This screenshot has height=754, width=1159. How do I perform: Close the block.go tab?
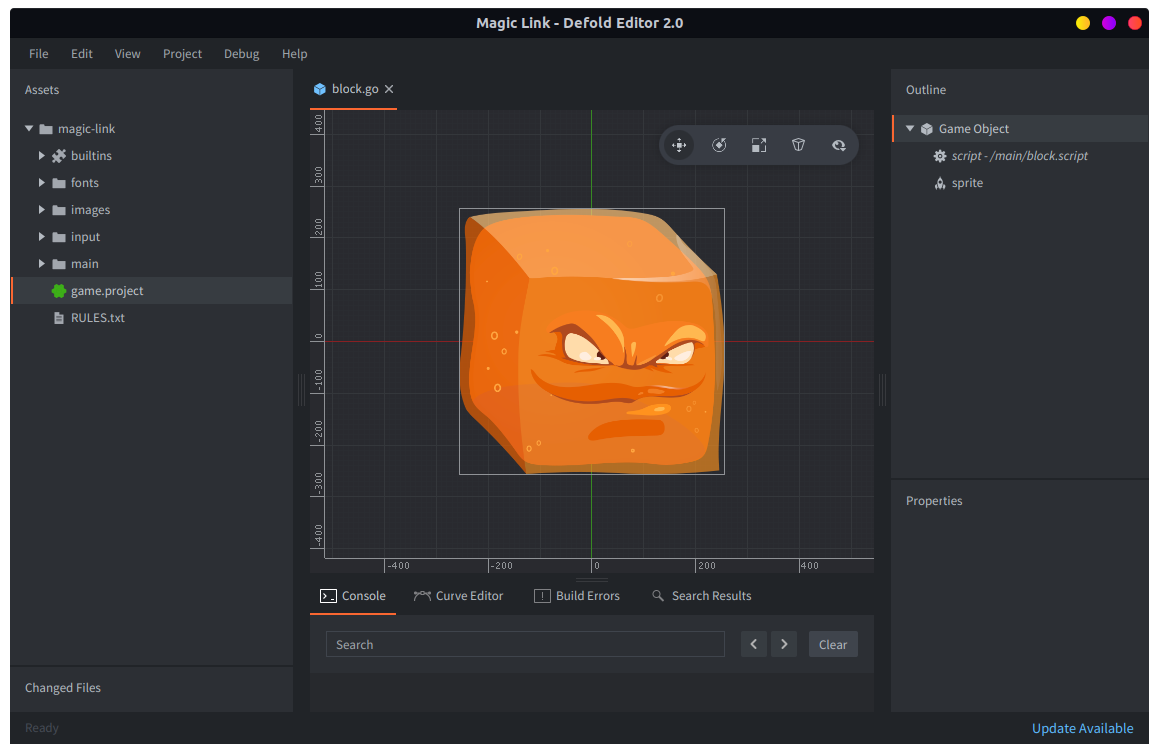coord(389,89)
